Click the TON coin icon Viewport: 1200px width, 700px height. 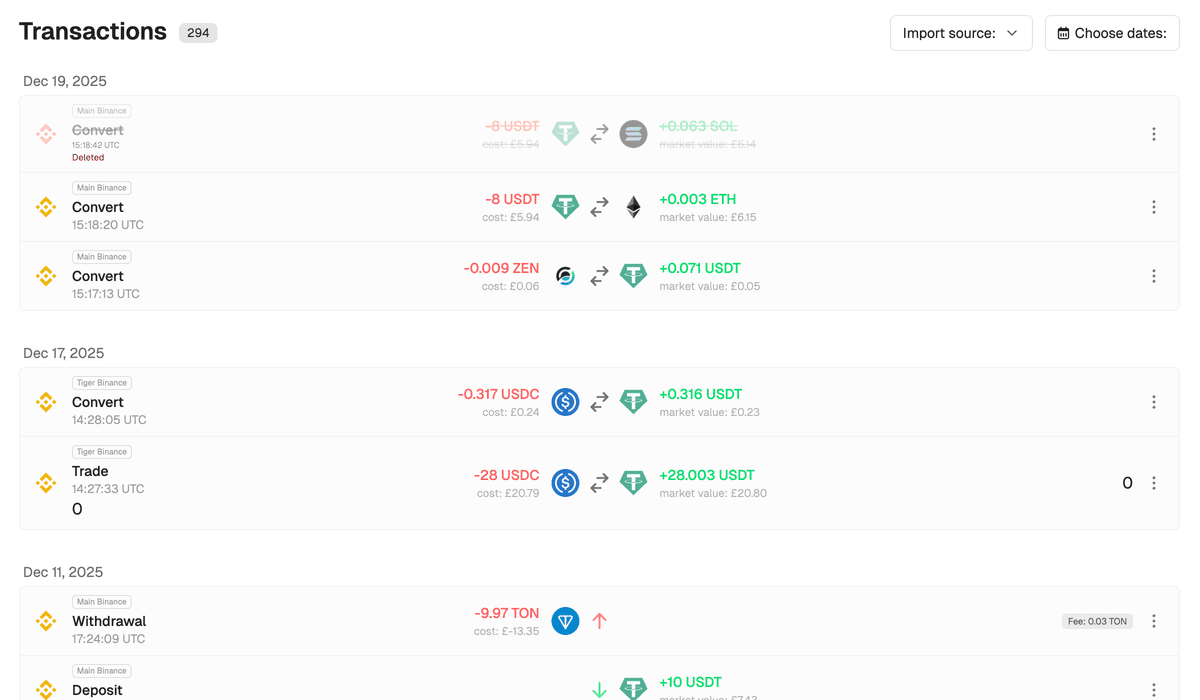pos(565,621)
